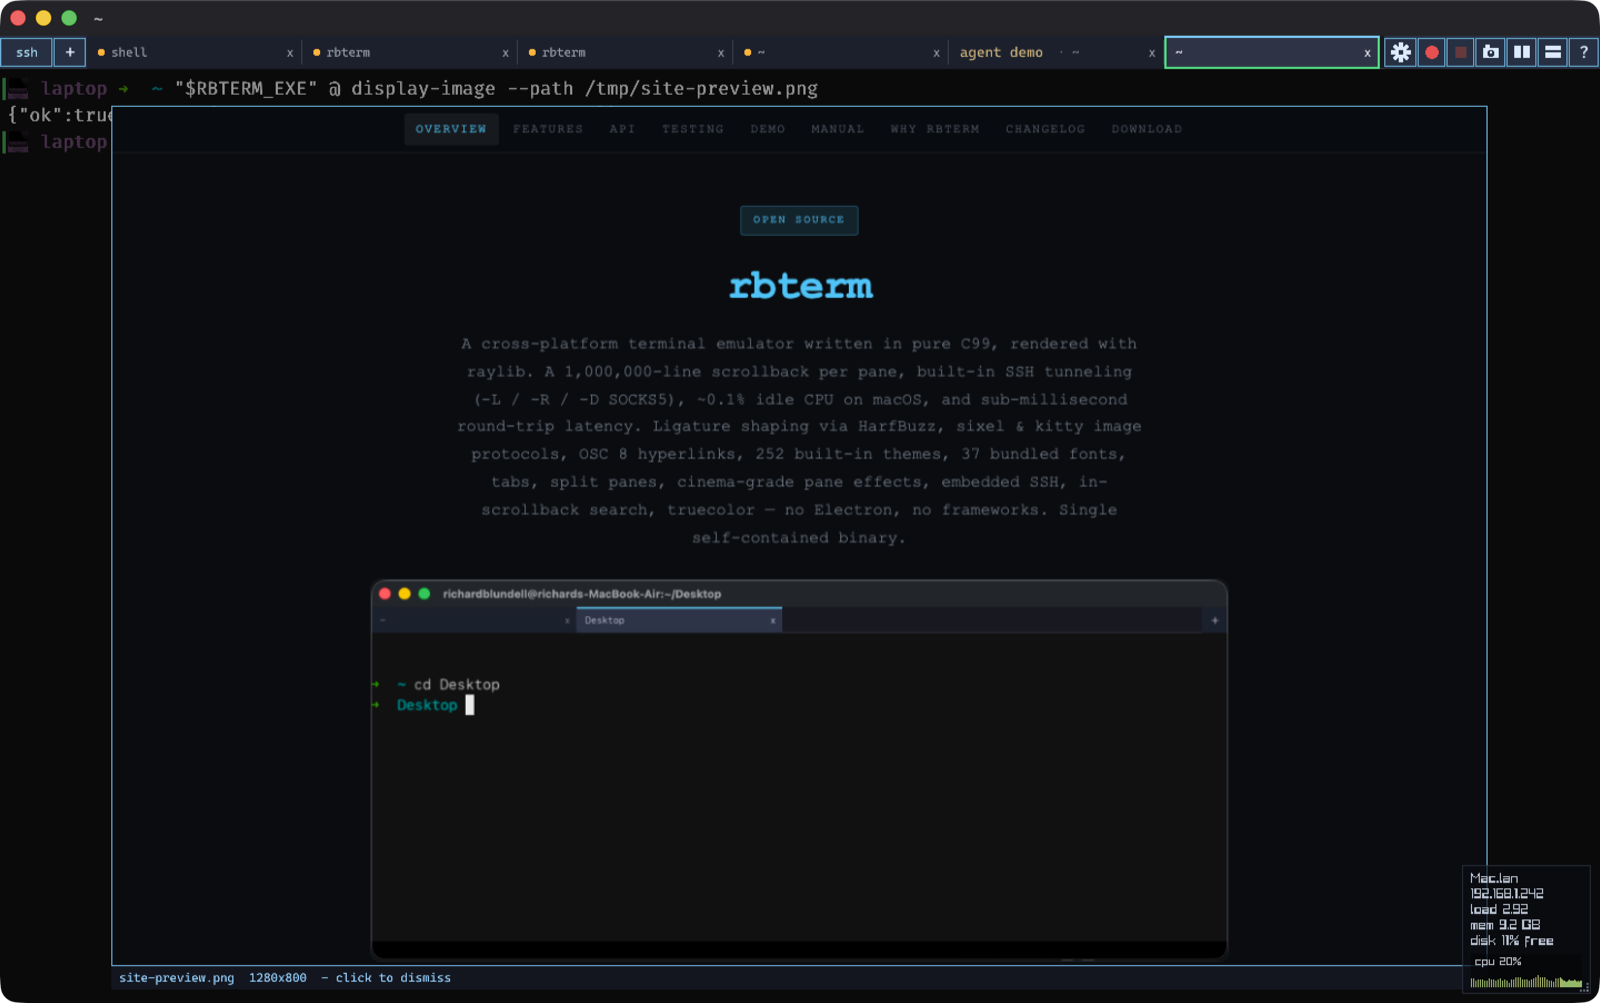The height and width of the screenshot is (1003, 1600).
Task: Click the Mac.lan hostname in stats widget
Action: click(x=1494, y=878)
